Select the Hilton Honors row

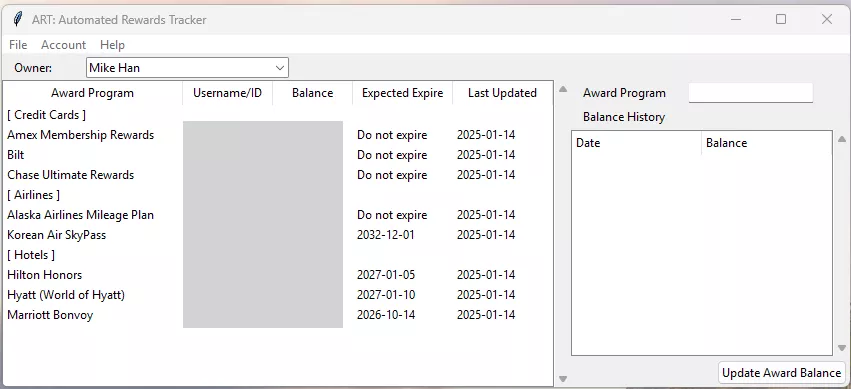tap(277, 275)
